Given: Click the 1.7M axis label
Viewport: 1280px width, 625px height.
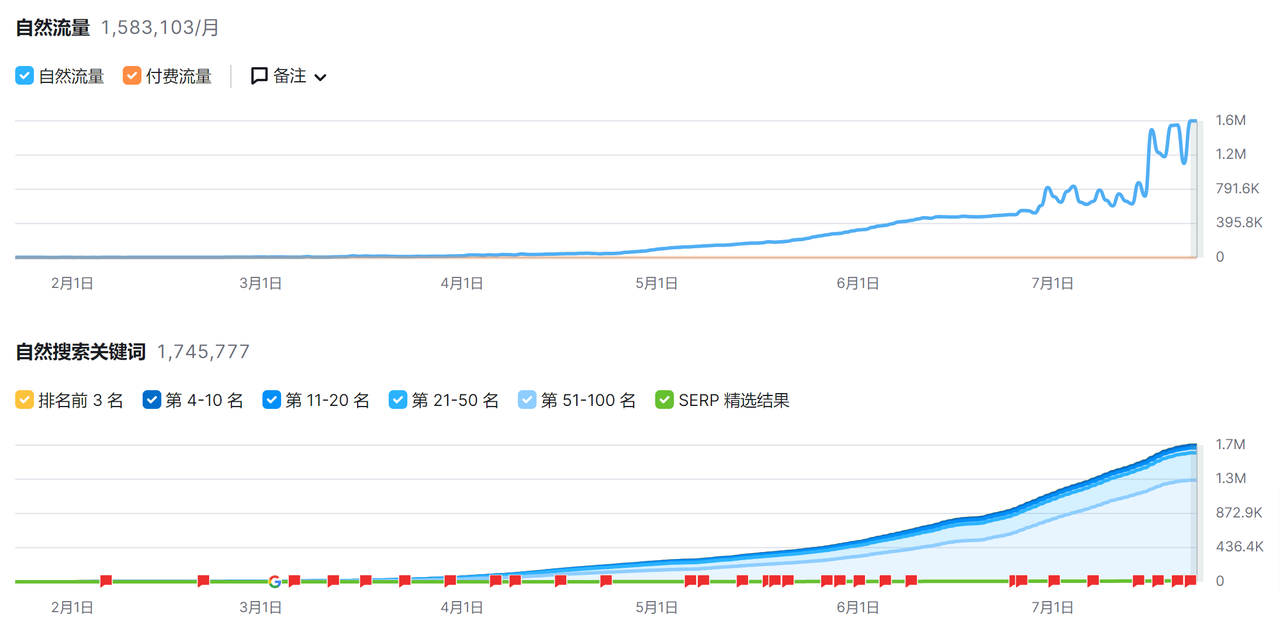Looking at the screenshot, I should point(1230,444).
